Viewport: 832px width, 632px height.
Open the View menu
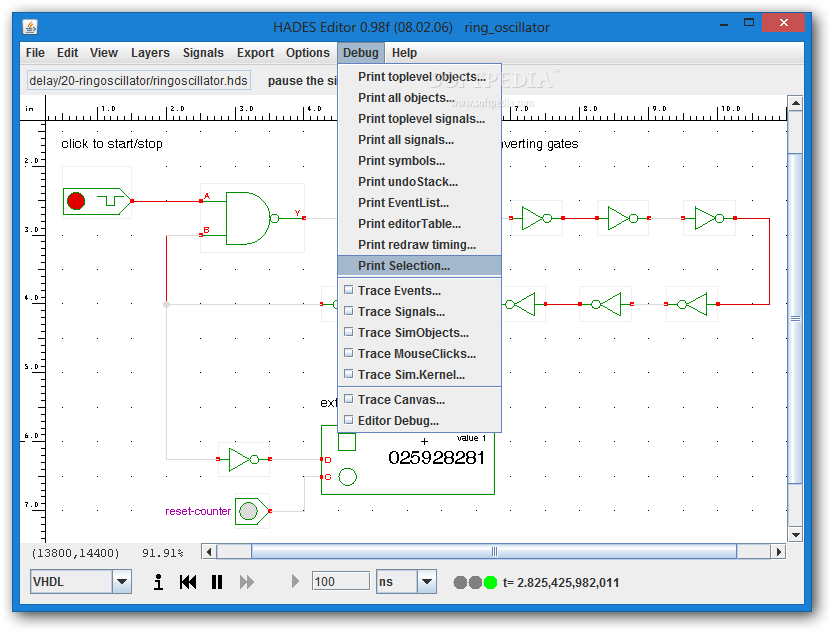pos(103,53)
